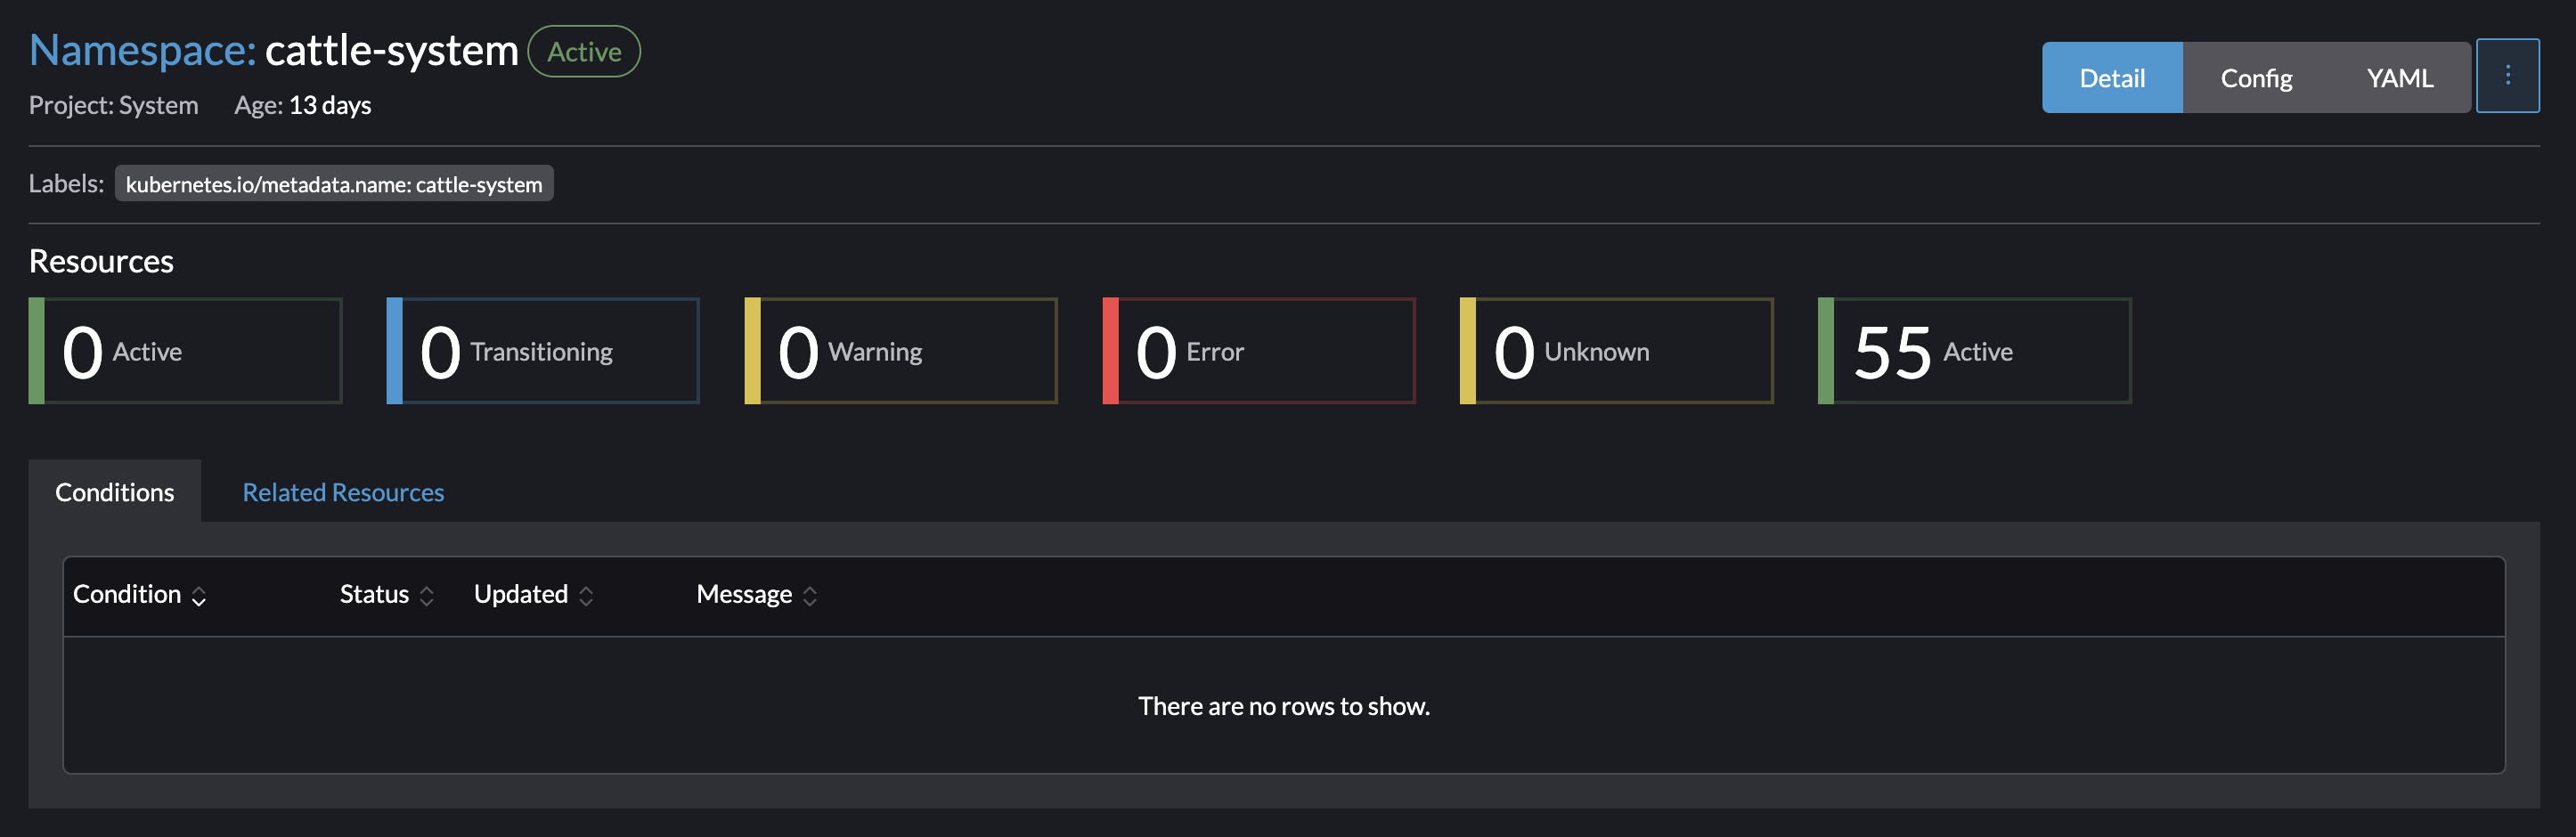Screen dimensions: 2576x837
Task: Click the sort chevrons on Updated column
Action: (x=588, y=595)
